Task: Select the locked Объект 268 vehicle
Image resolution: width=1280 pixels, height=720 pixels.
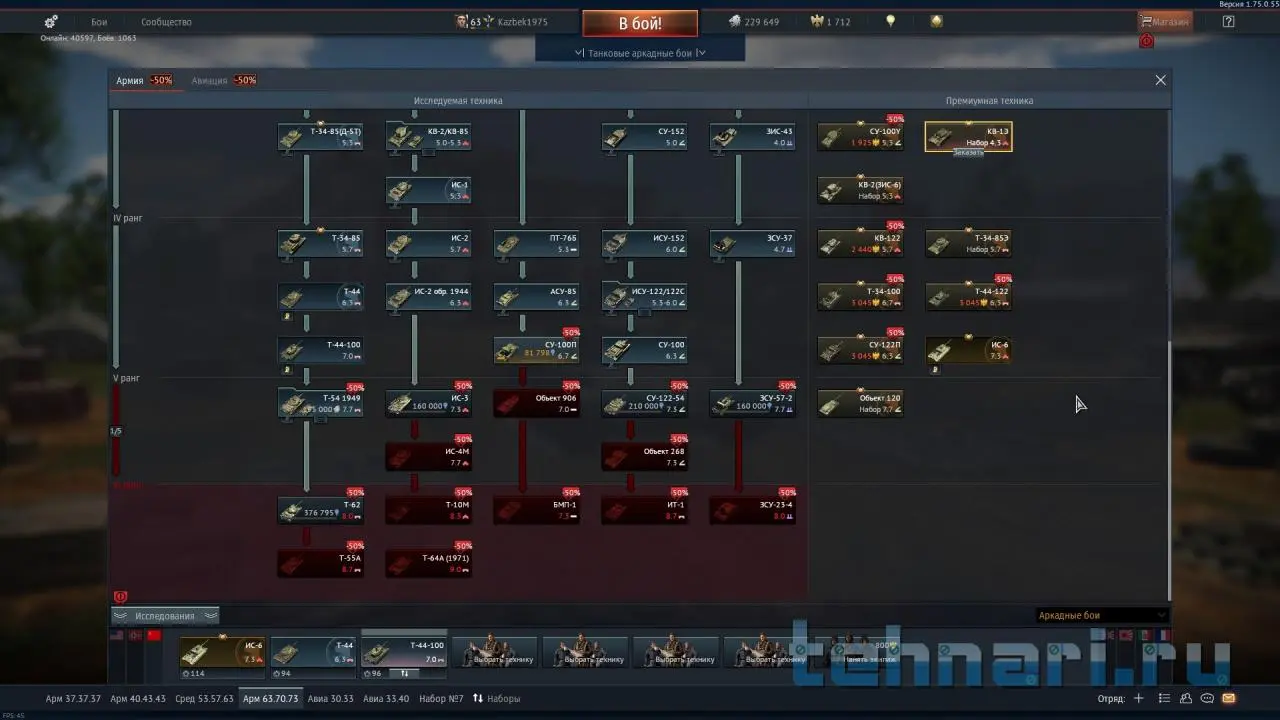Action: 644,457
